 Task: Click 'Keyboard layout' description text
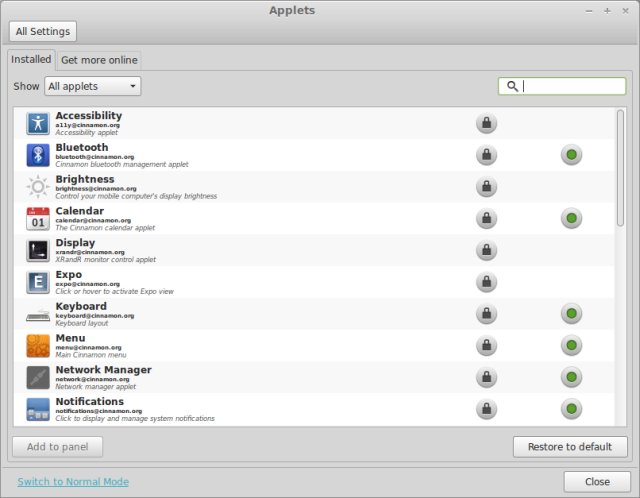tap(82, 323)
